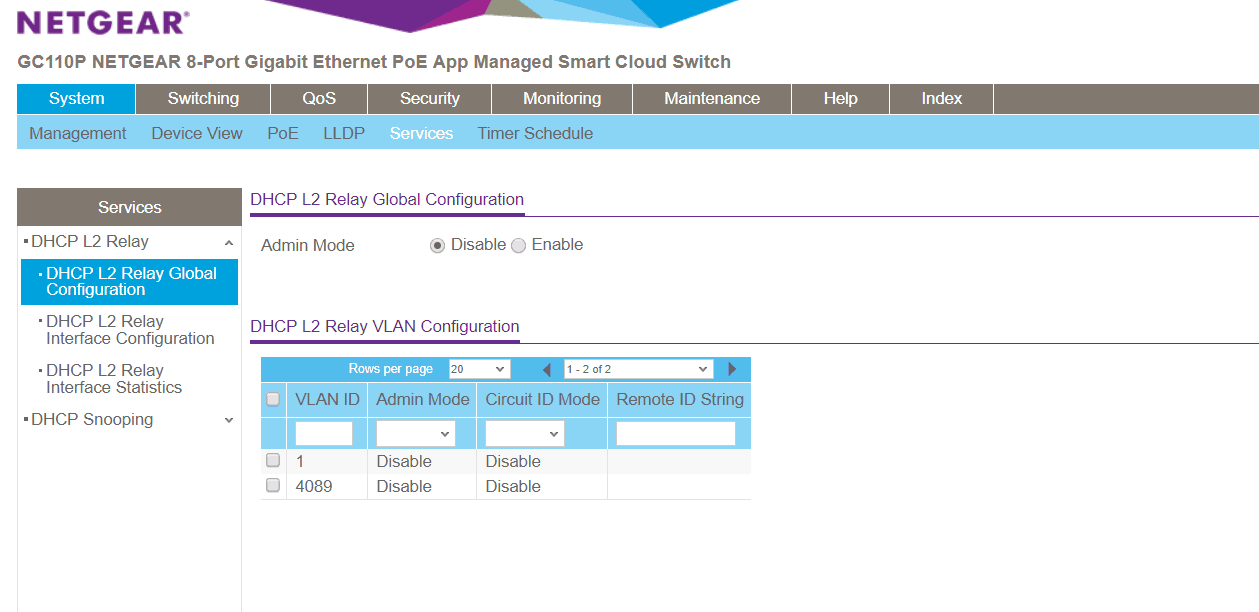Screen dimensions: 1259x612
Task: Go to previous table page arrow
Action: (x=547, y=370)
